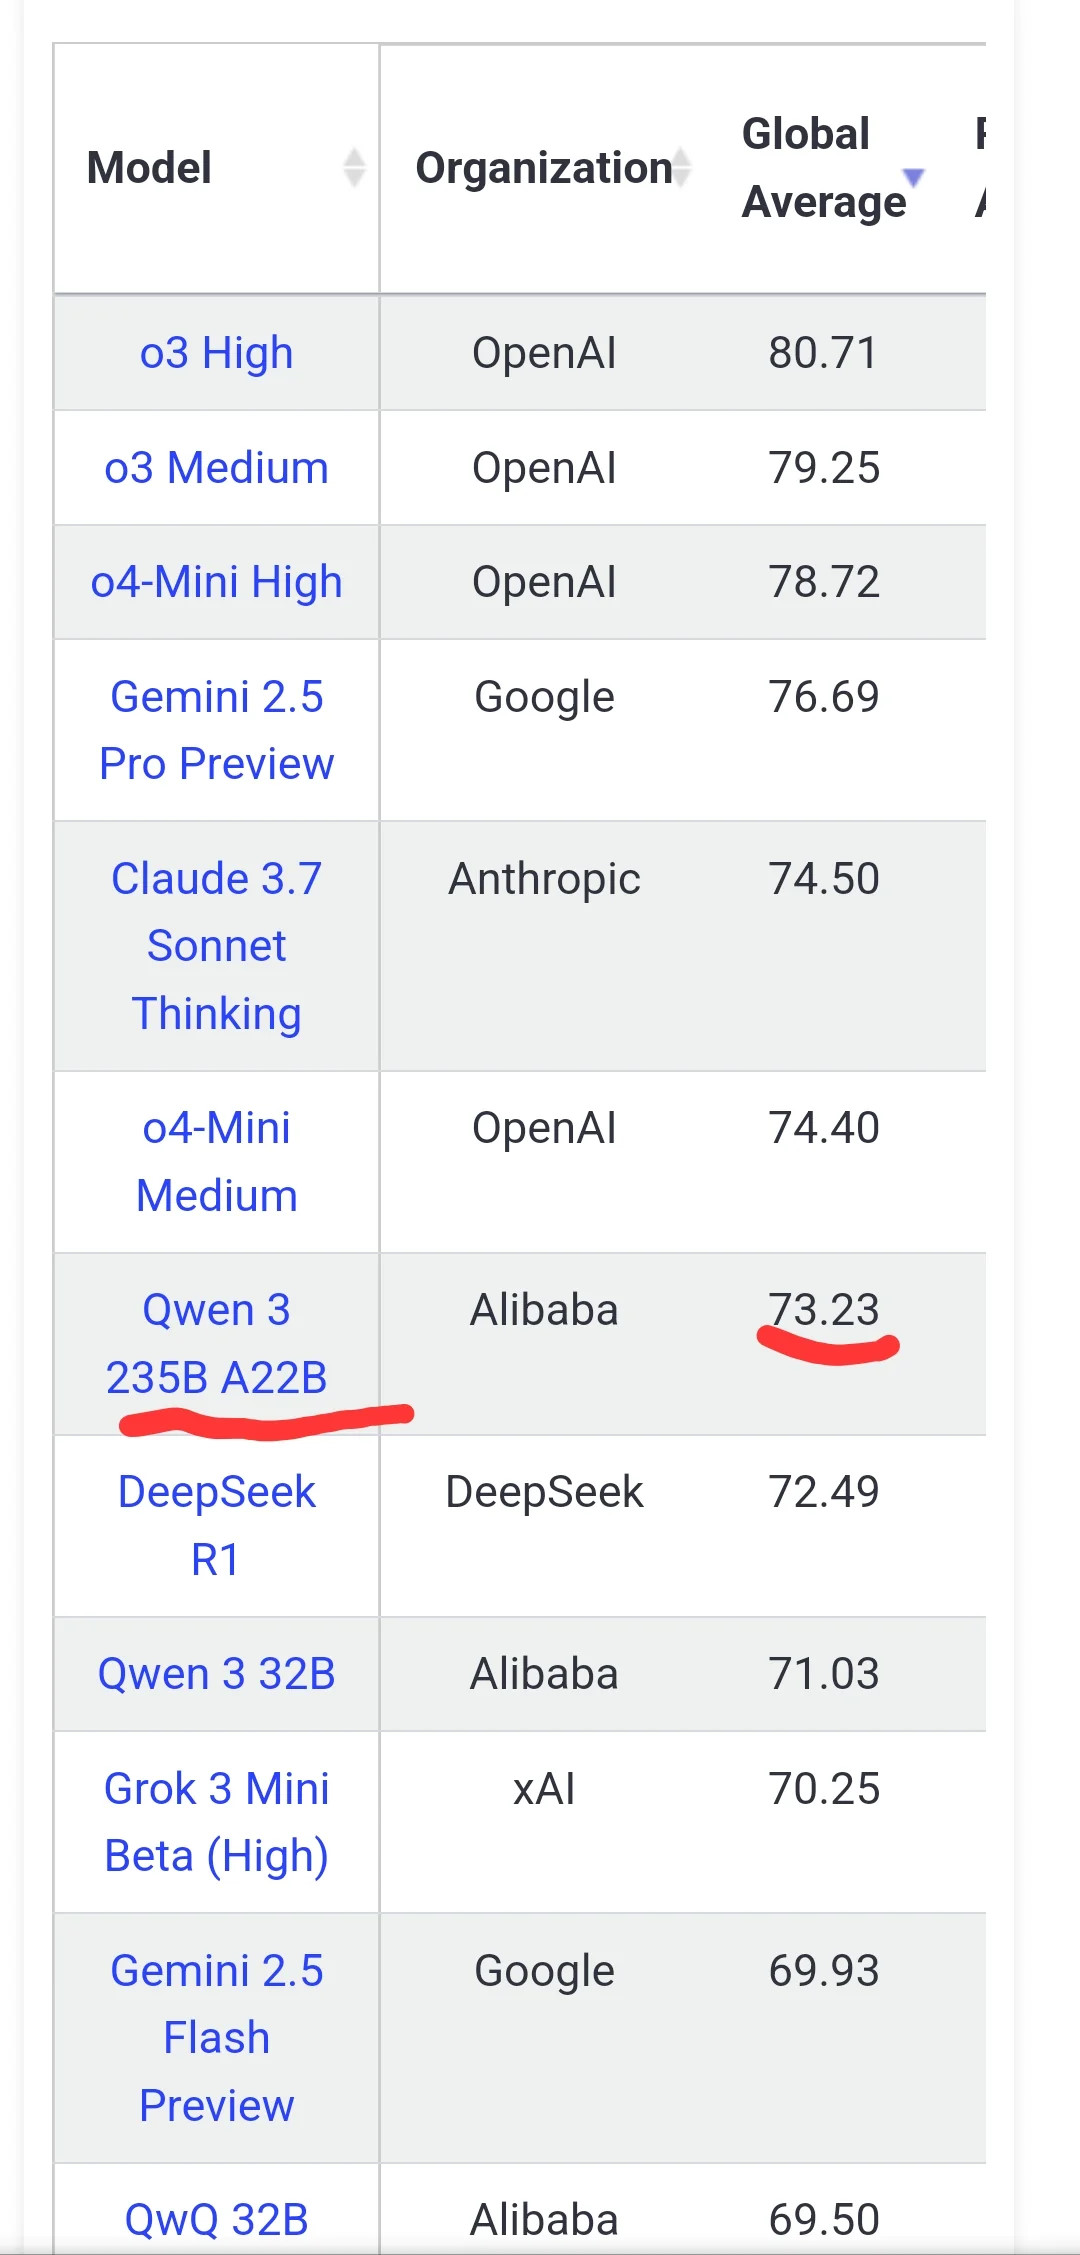Click the Organization column header
The image size is (1080, 2255).
(x=545, y=169)
